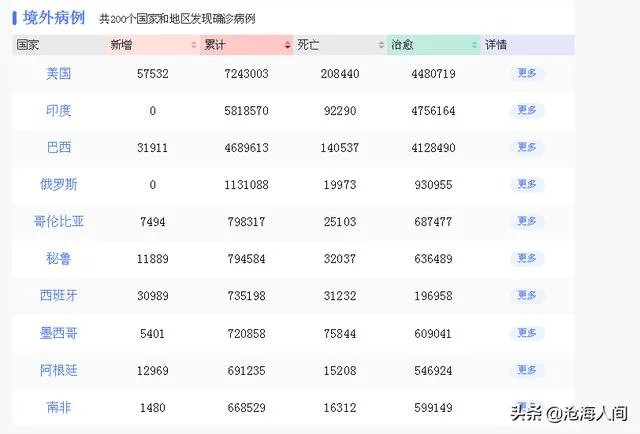Sort by 死亡 column arrows
This screenshot has height=434, width=640.
pos(381,45)
